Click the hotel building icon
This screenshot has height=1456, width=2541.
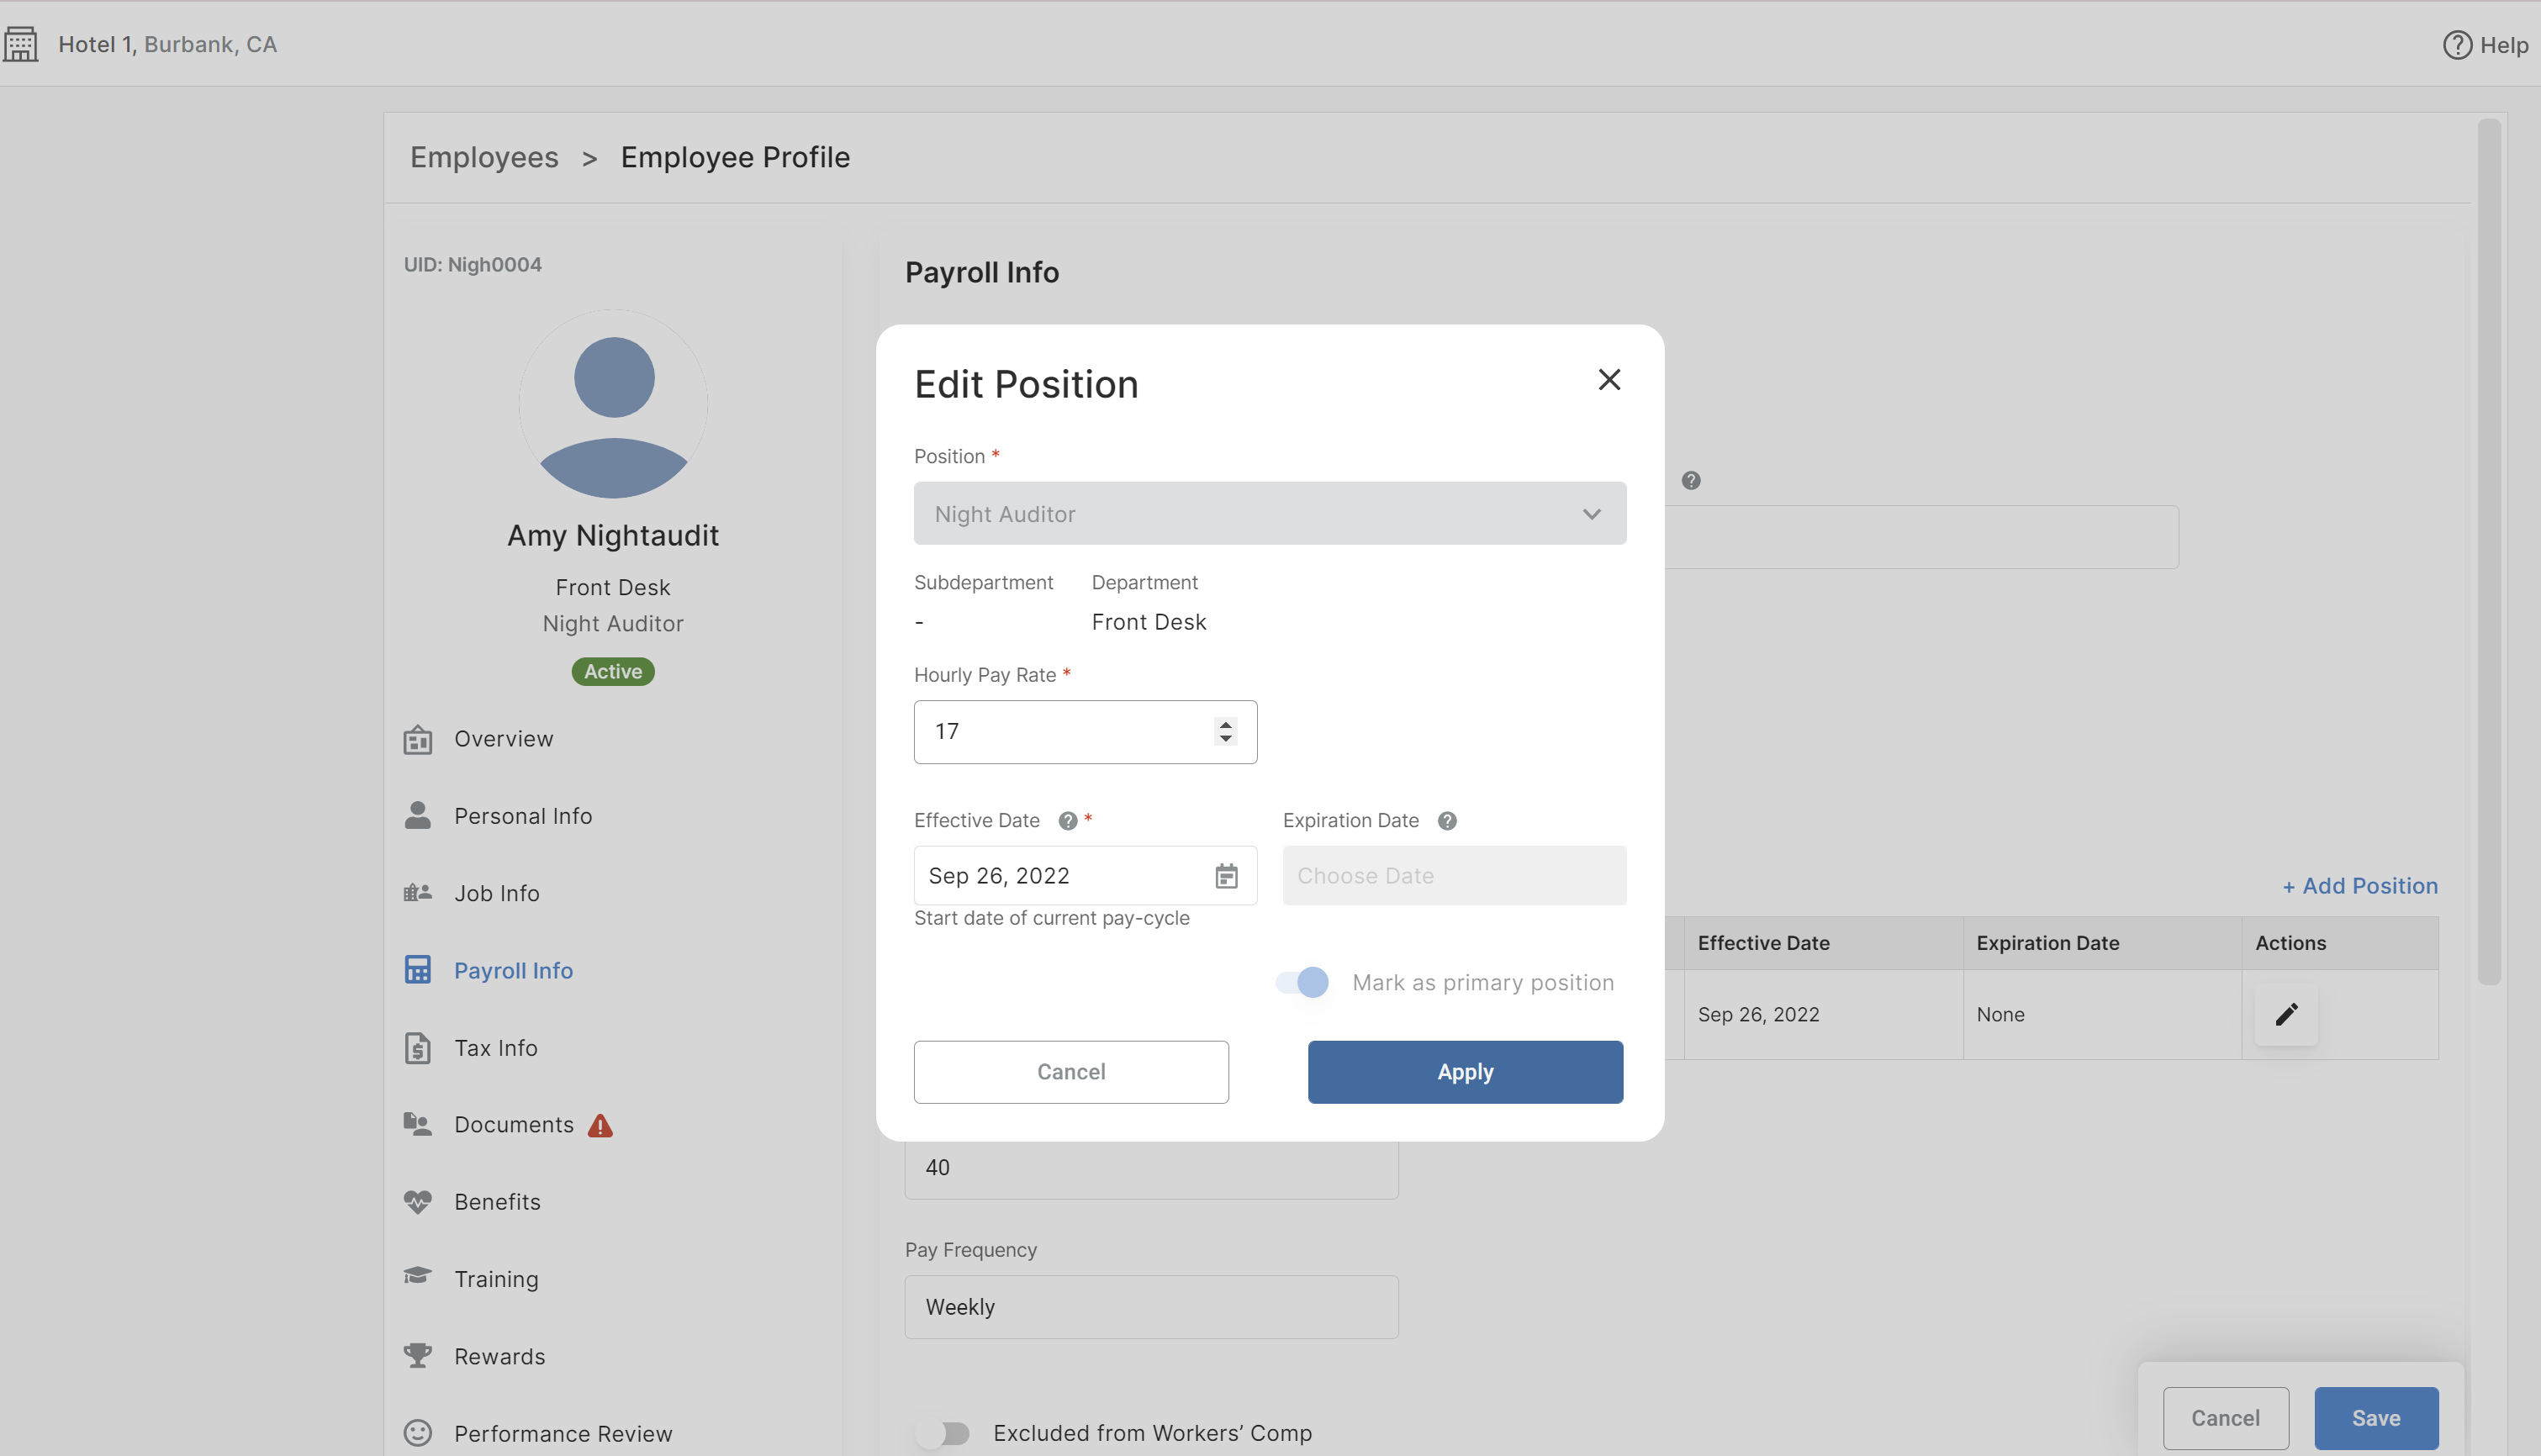(x=20, y=45)
